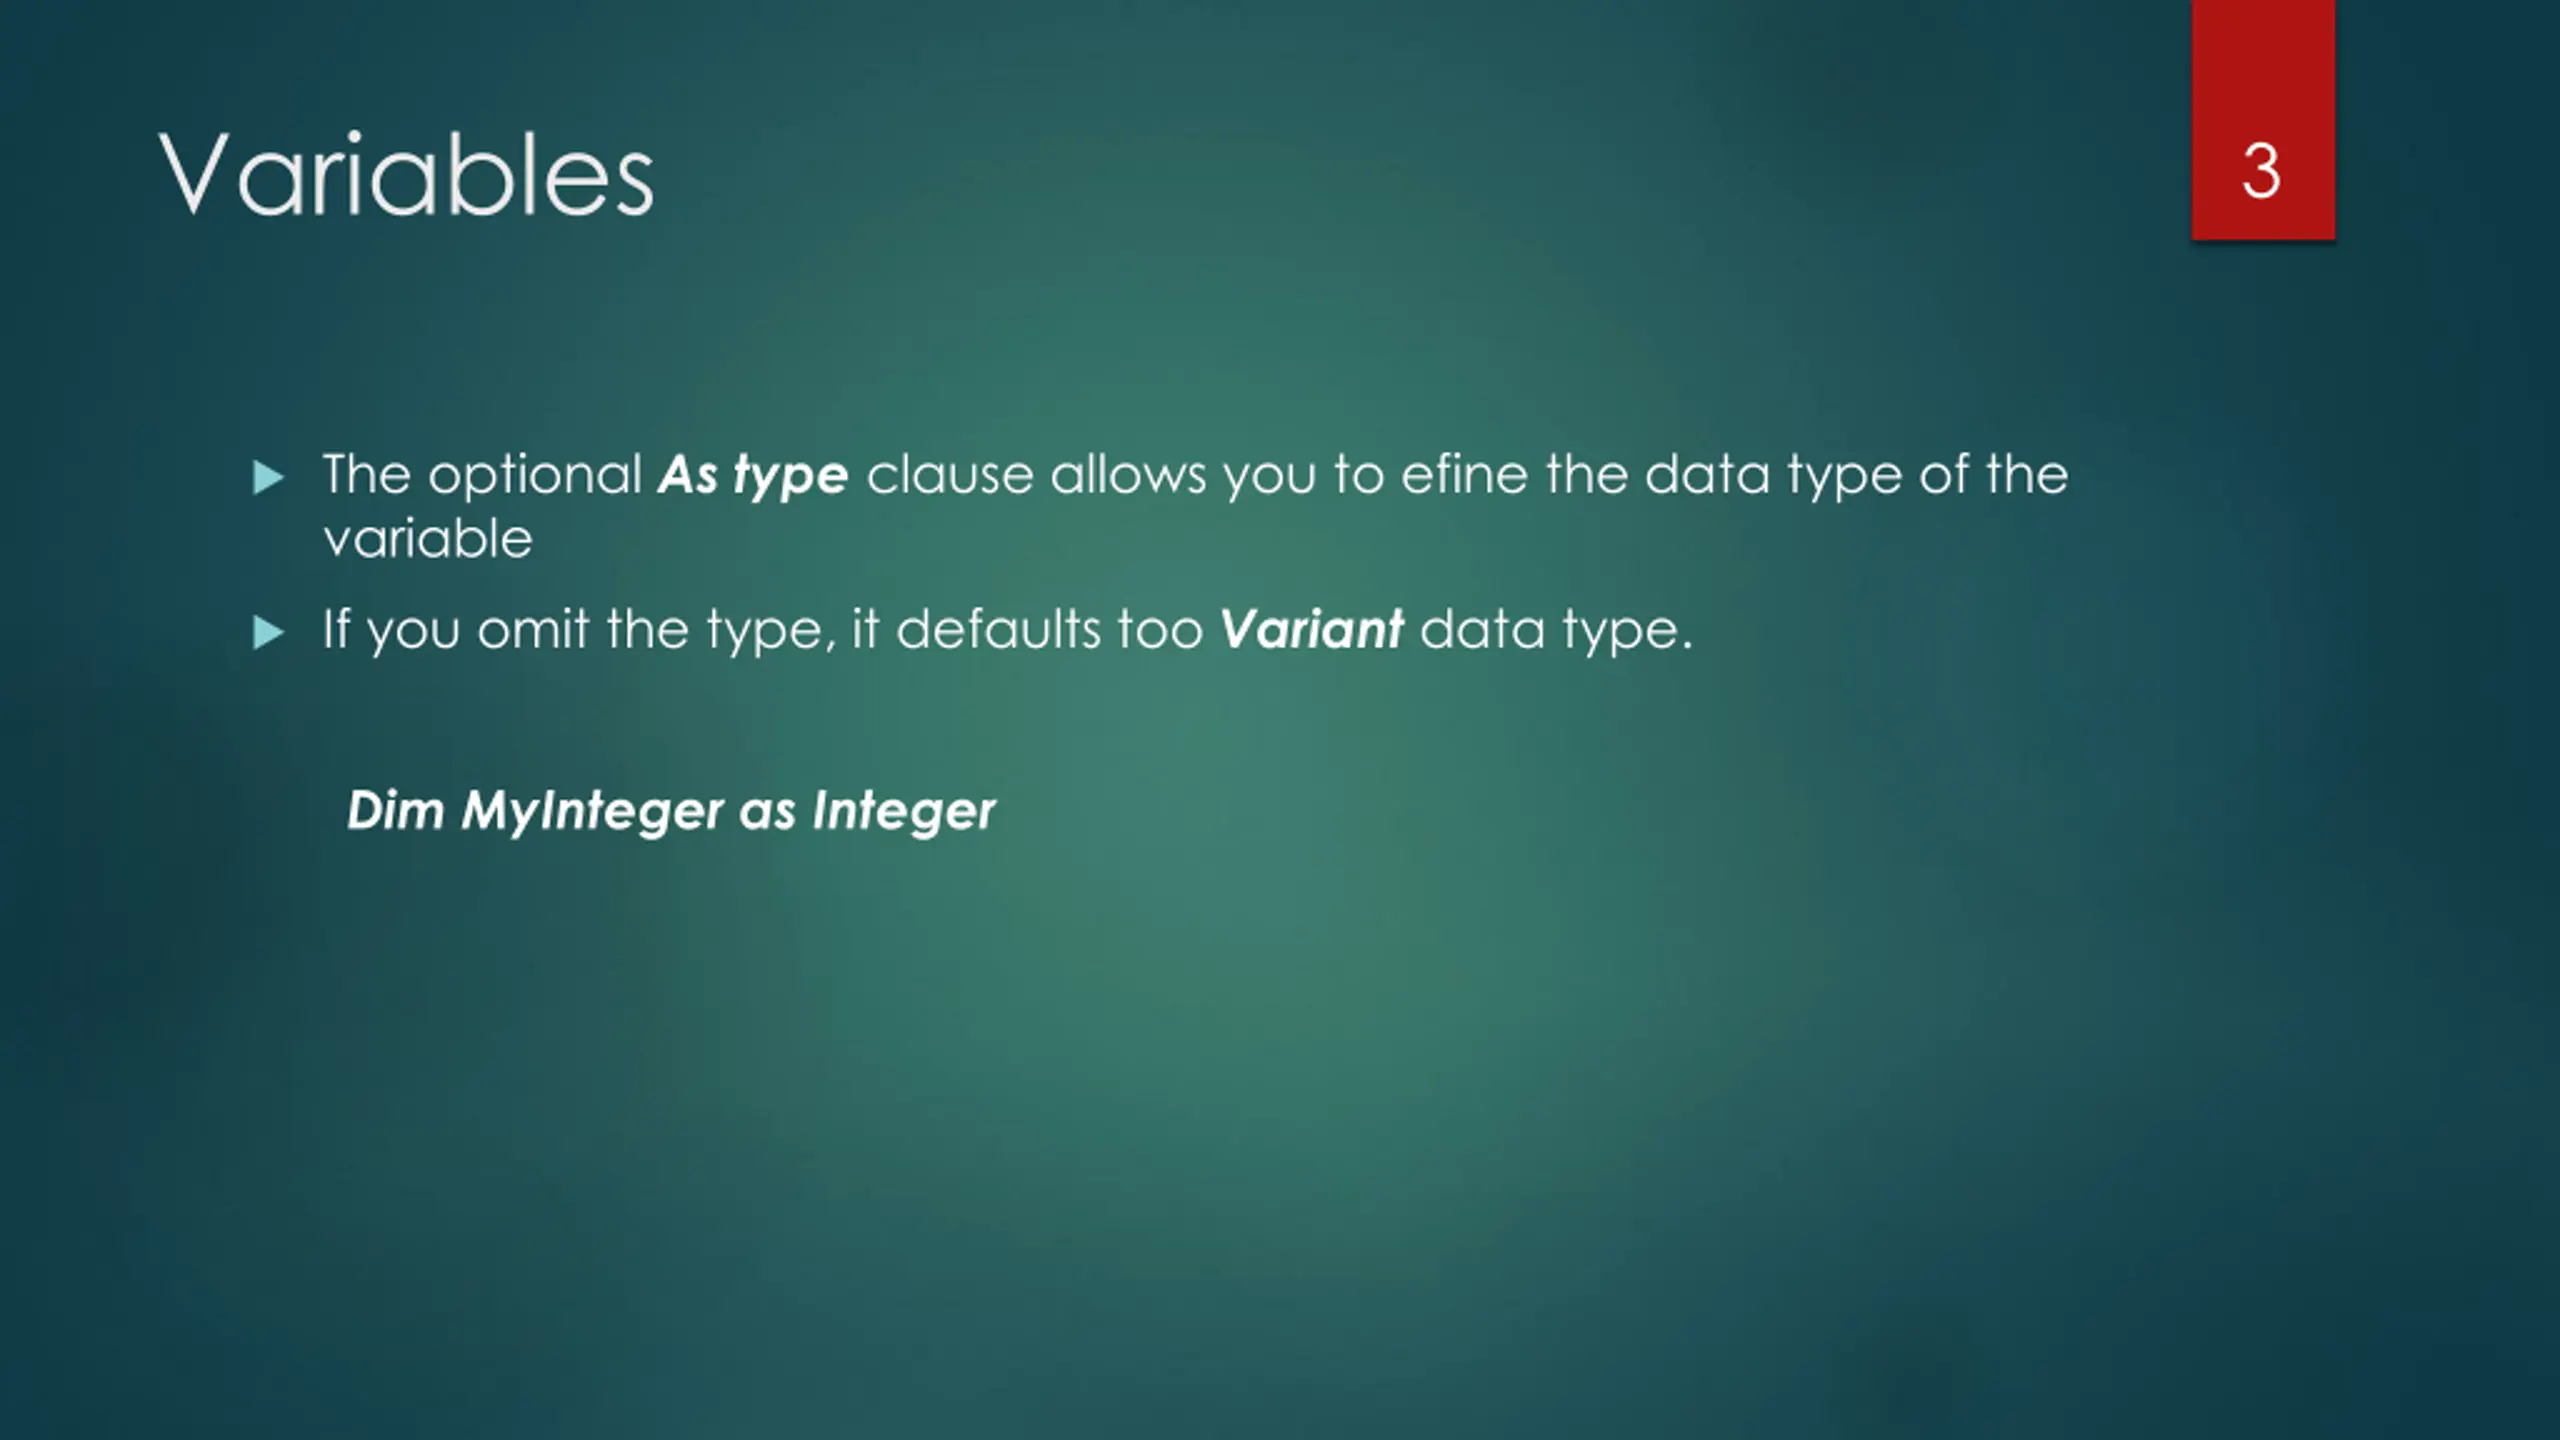The width and height of the screenshot is (2560, 1440).
Task: Click the word "variable" on the wrapped line
Action: coord(428,539)
